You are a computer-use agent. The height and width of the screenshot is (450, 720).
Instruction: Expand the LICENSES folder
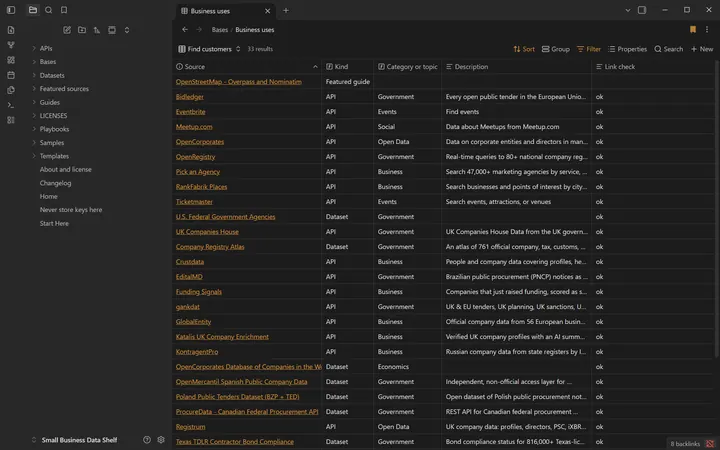[x=34, y=116]
